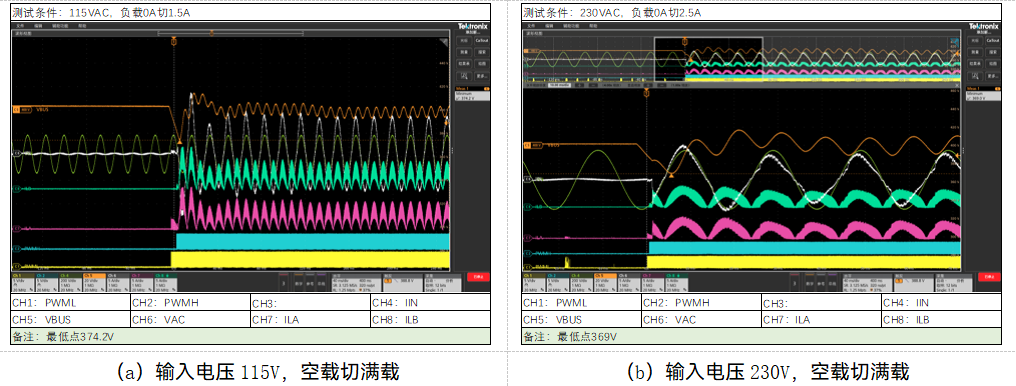Click red stop button in right 230VAC scope
This screenshot has width=1016, height=386.
pos(989,277)
